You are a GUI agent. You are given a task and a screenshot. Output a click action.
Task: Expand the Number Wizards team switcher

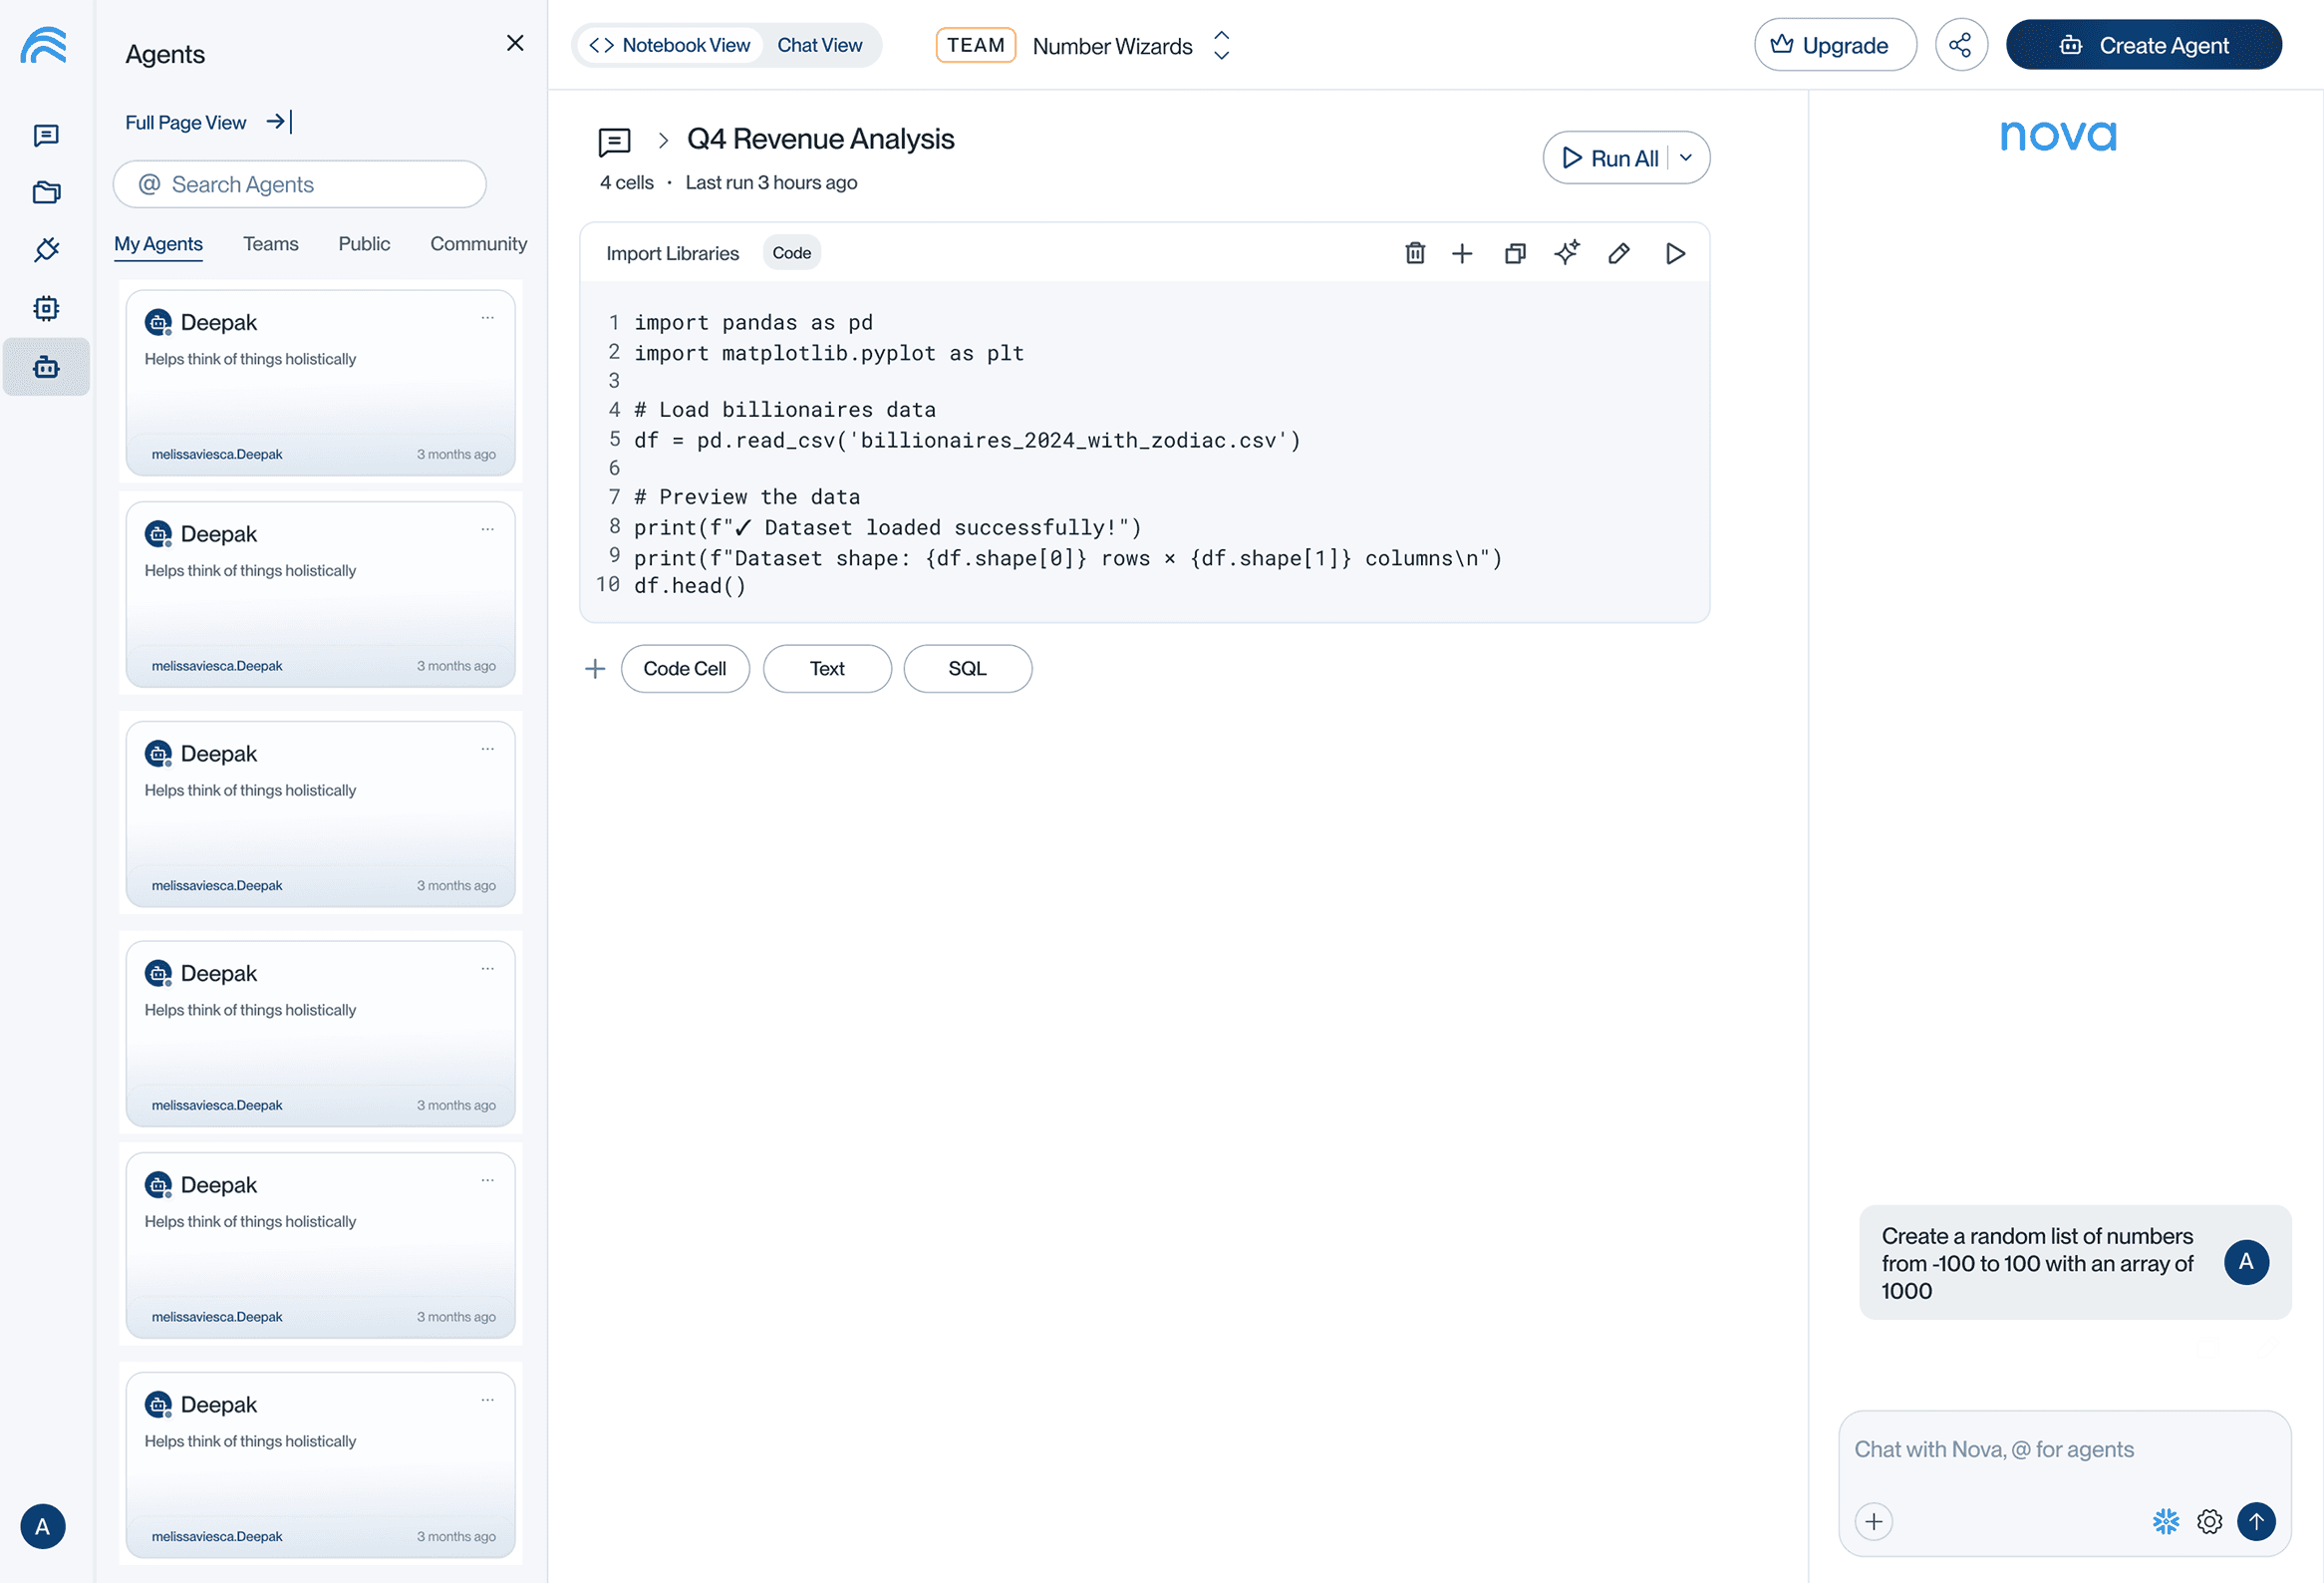(1221, 45)
